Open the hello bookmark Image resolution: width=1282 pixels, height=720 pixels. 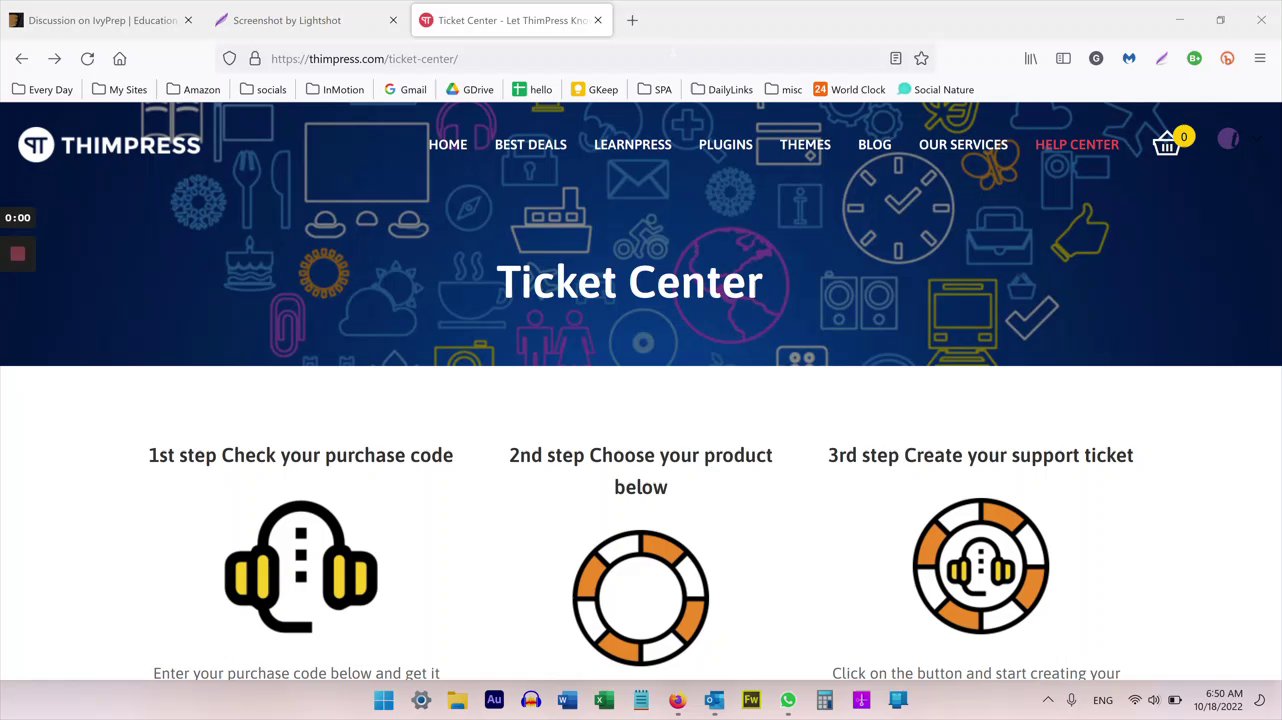click(532, 90)
